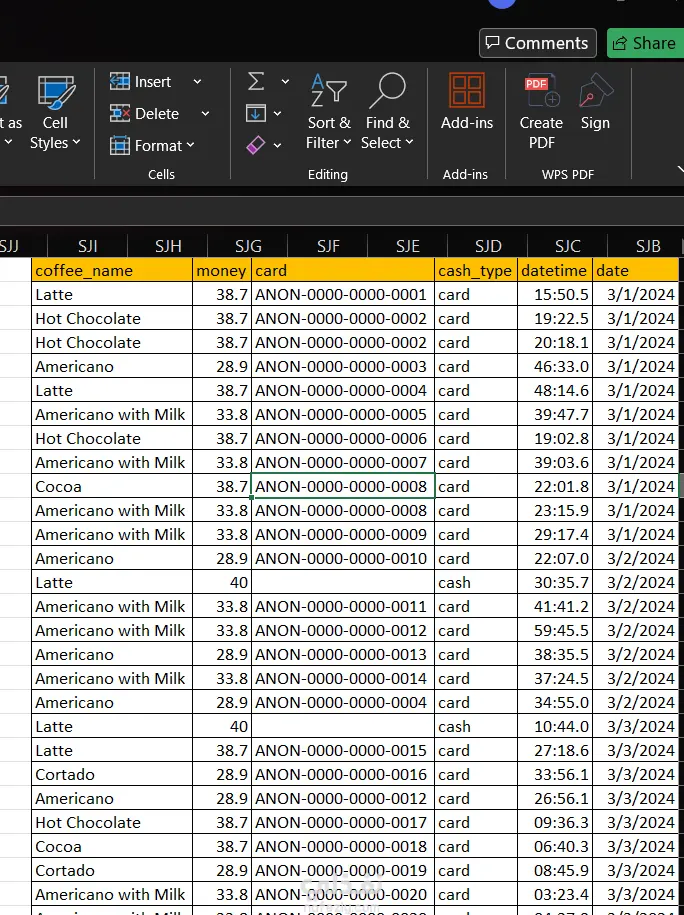Click the Fill down icon

pos(256,113)
